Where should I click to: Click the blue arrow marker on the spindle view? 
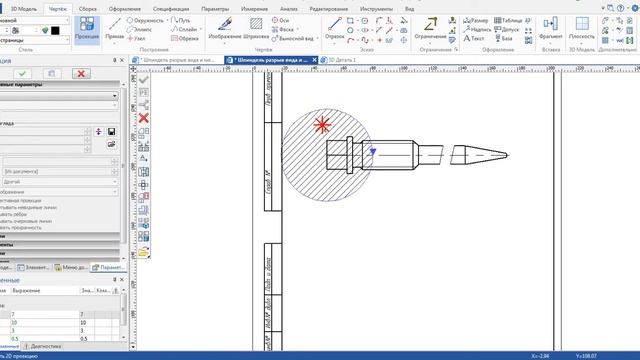pos(373,152)
